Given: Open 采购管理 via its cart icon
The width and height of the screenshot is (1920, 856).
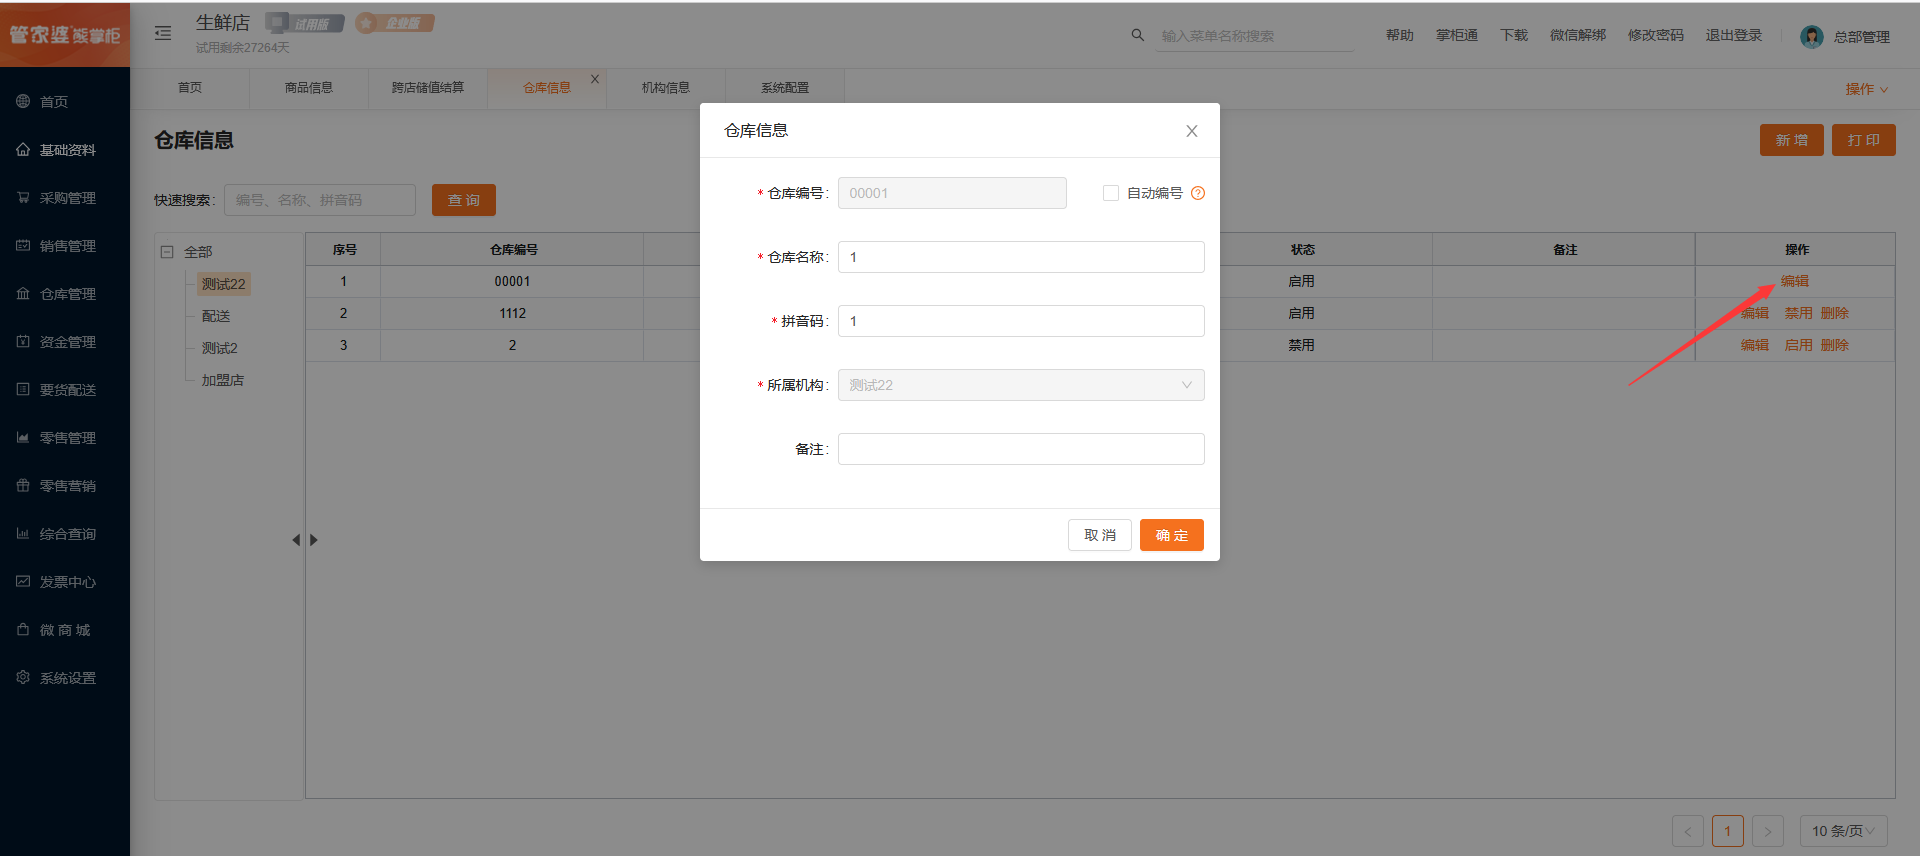Looking at the screenshot, I should pyautogui.click(x=23, y=197).
